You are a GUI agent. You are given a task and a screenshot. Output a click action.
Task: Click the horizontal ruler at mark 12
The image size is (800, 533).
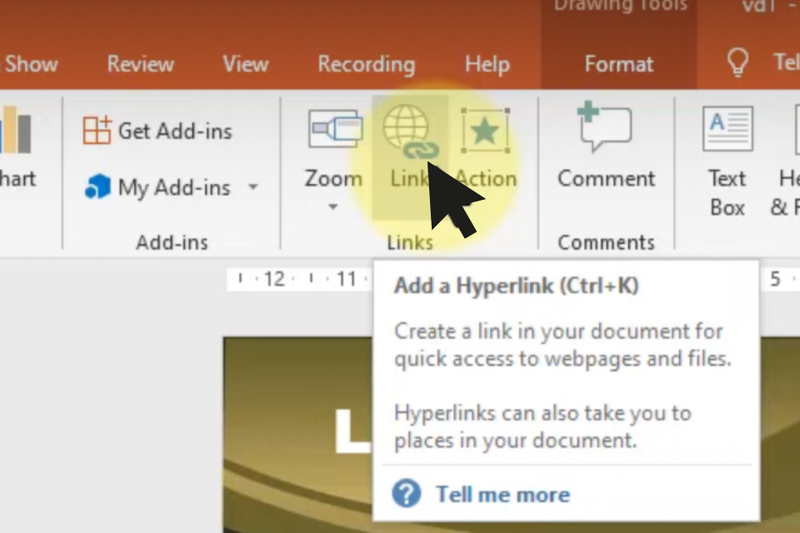pyautogui.click(x=274, y=279)
